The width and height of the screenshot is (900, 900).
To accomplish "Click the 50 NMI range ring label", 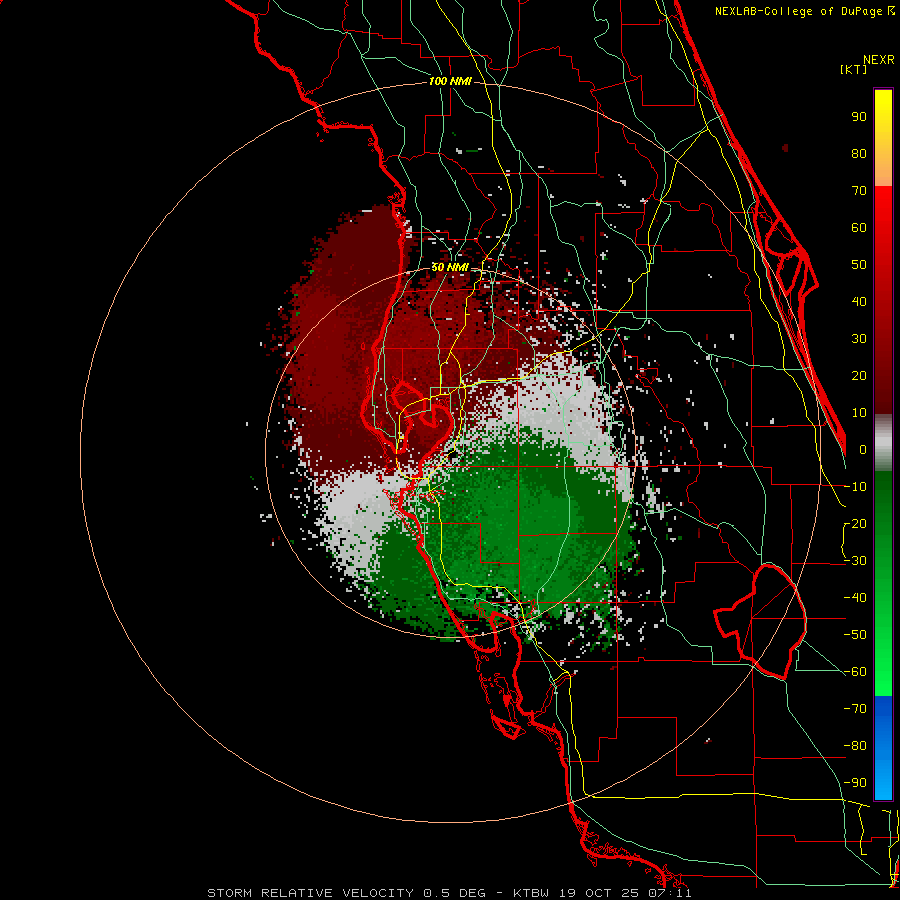I will [x=450, y=267].
